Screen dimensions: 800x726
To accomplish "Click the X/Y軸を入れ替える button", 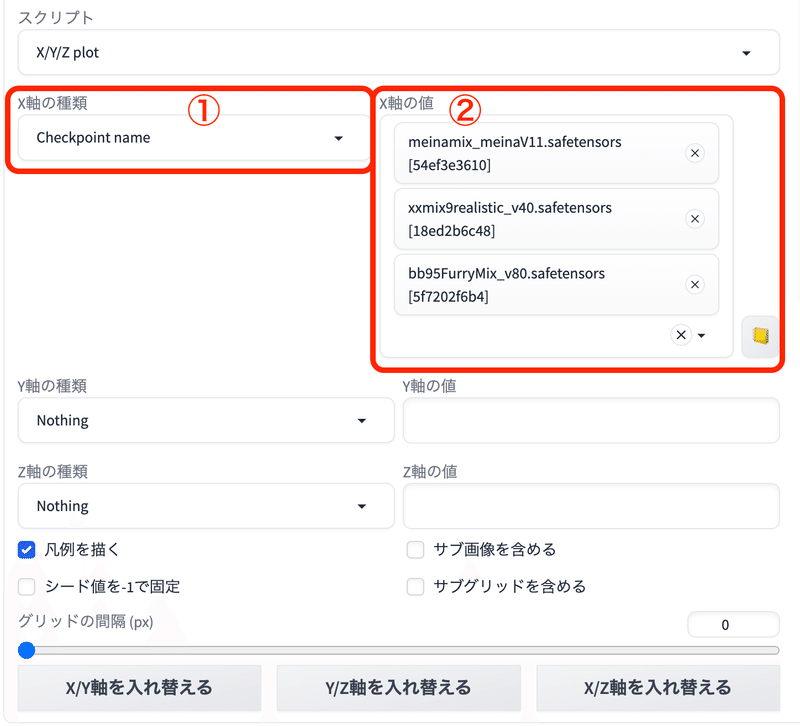I will (139, 688).
